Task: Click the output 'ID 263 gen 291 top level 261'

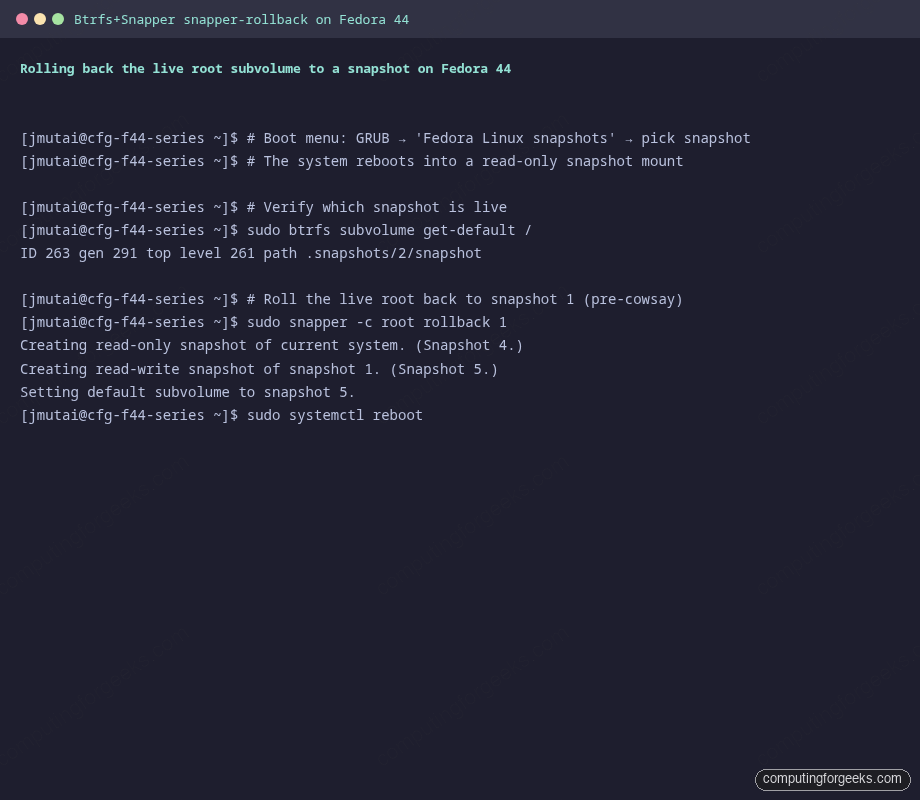Action: 251,254
